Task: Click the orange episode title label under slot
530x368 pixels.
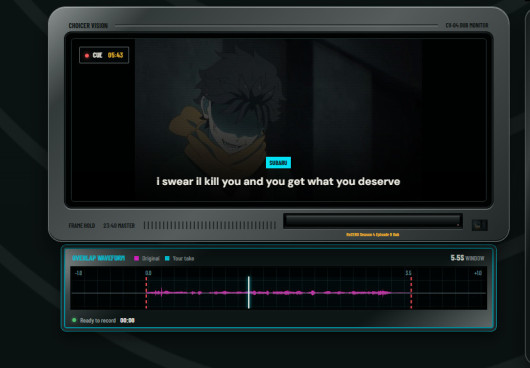Action: tap(373, 234)
